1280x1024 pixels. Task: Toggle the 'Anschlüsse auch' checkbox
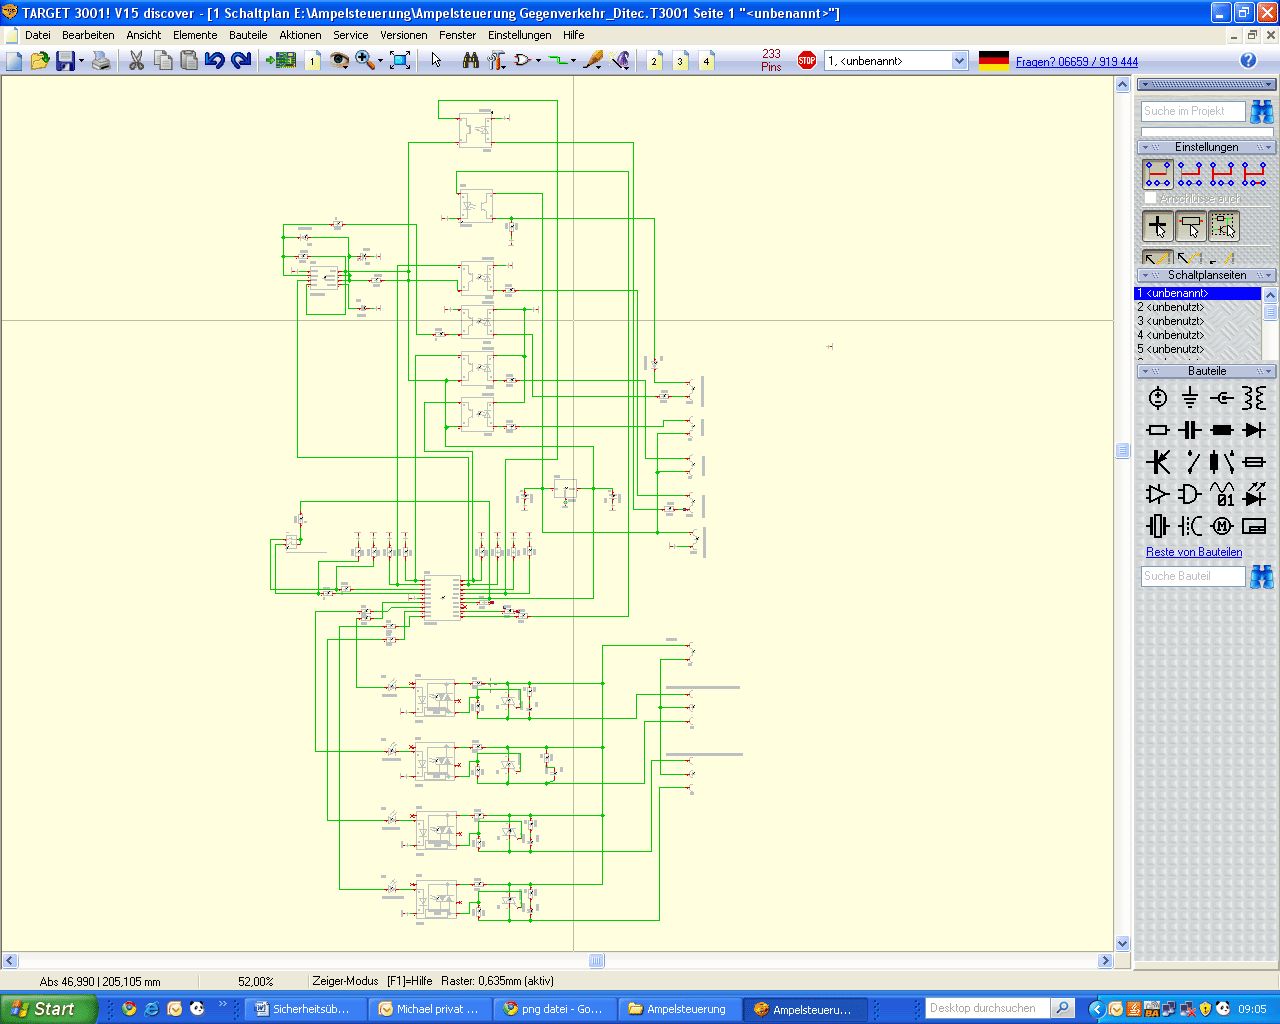[x=1150, y=199]
